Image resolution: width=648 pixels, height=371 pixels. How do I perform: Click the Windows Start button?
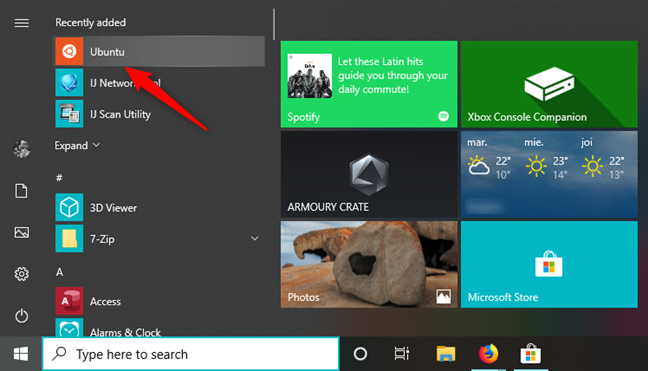click(21, 354)
